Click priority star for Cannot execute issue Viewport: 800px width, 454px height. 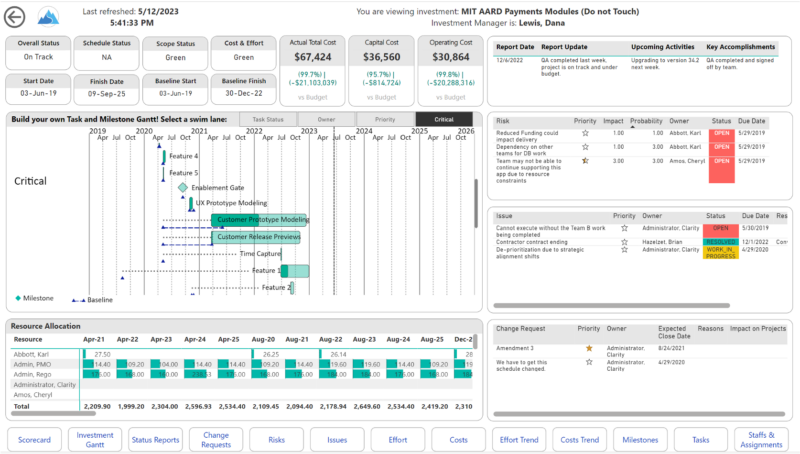(x=624, y=228)
